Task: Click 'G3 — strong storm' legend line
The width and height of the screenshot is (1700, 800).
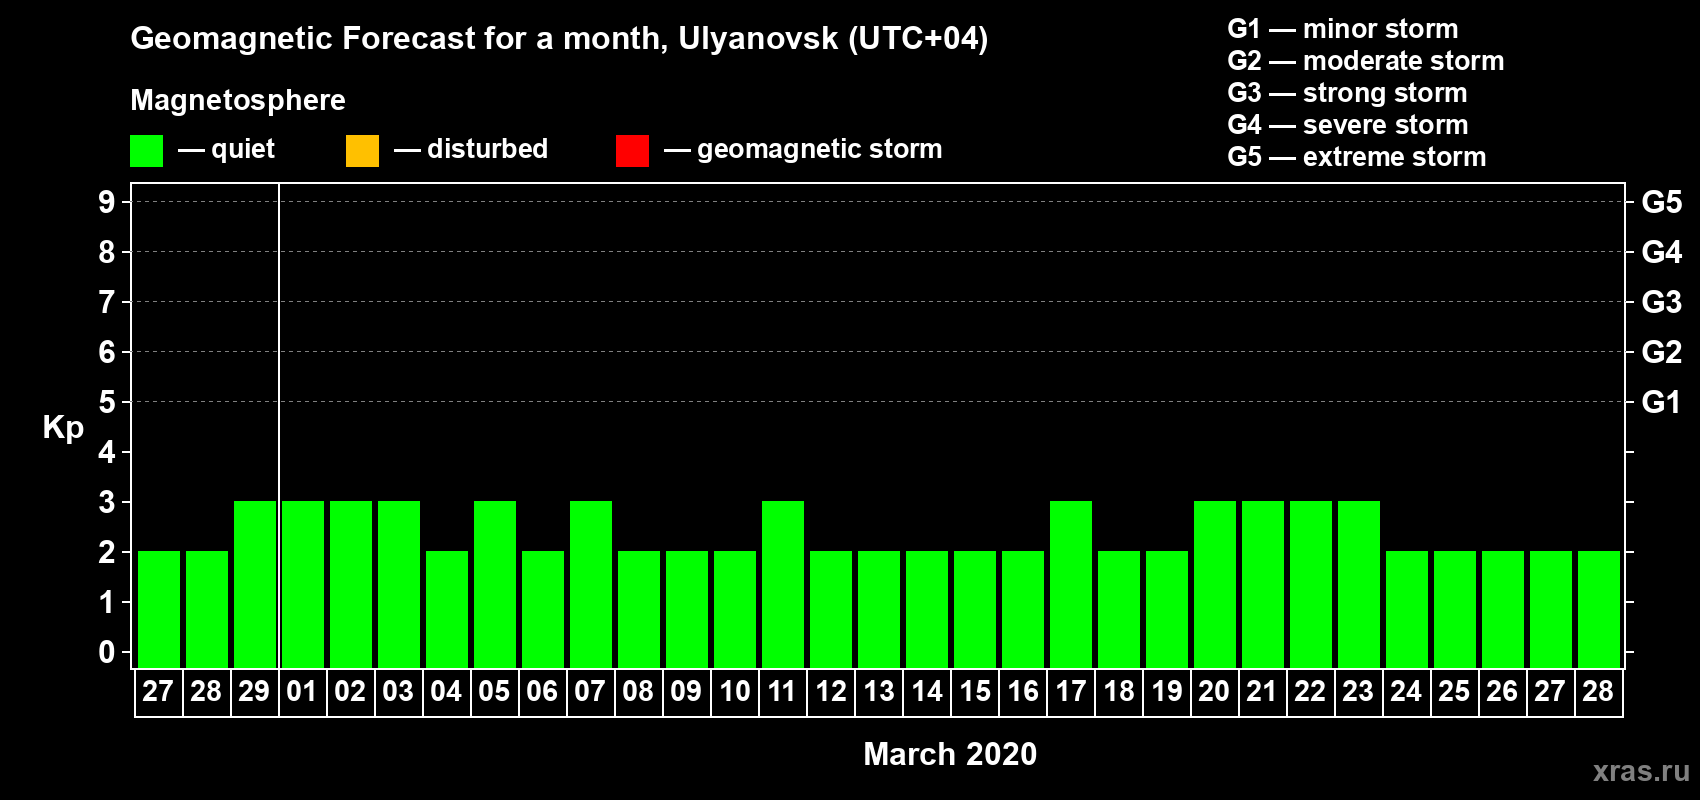Action: click(x=1347, y=93)
